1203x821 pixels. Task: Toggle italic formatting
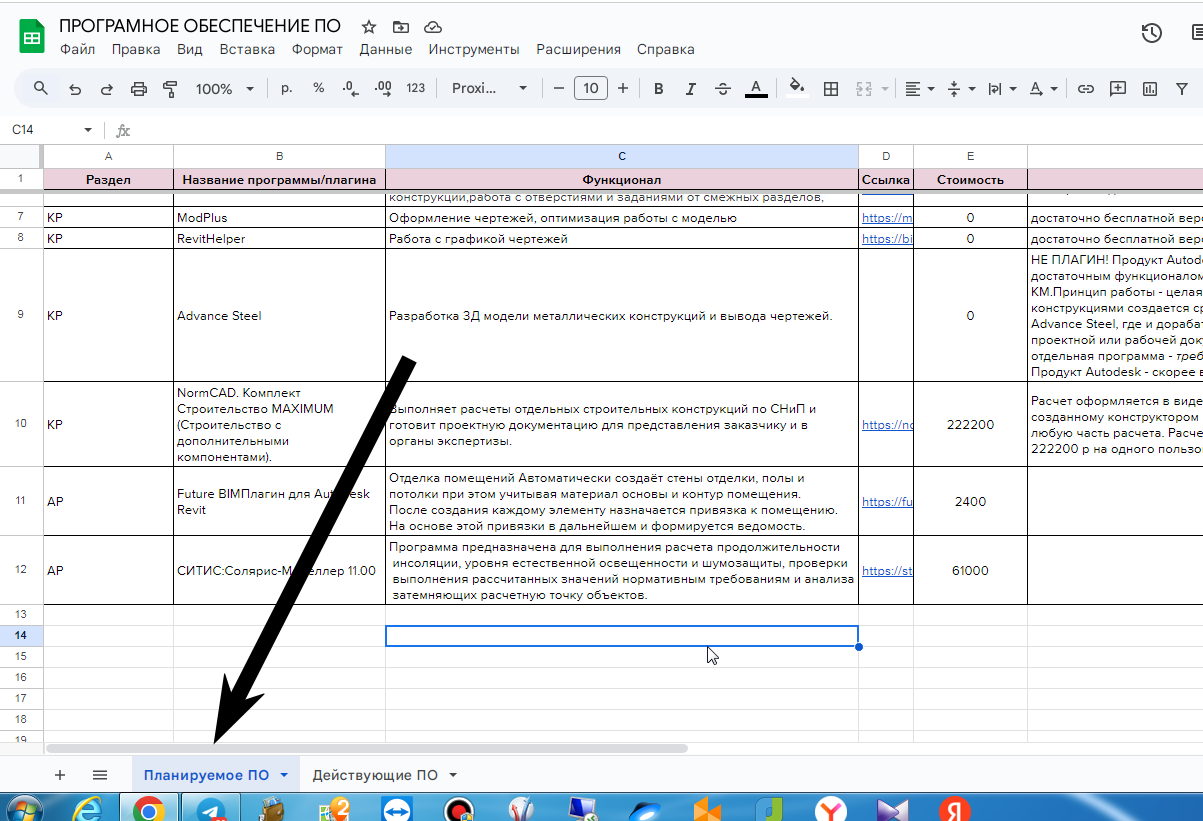[x=690, y=89]
